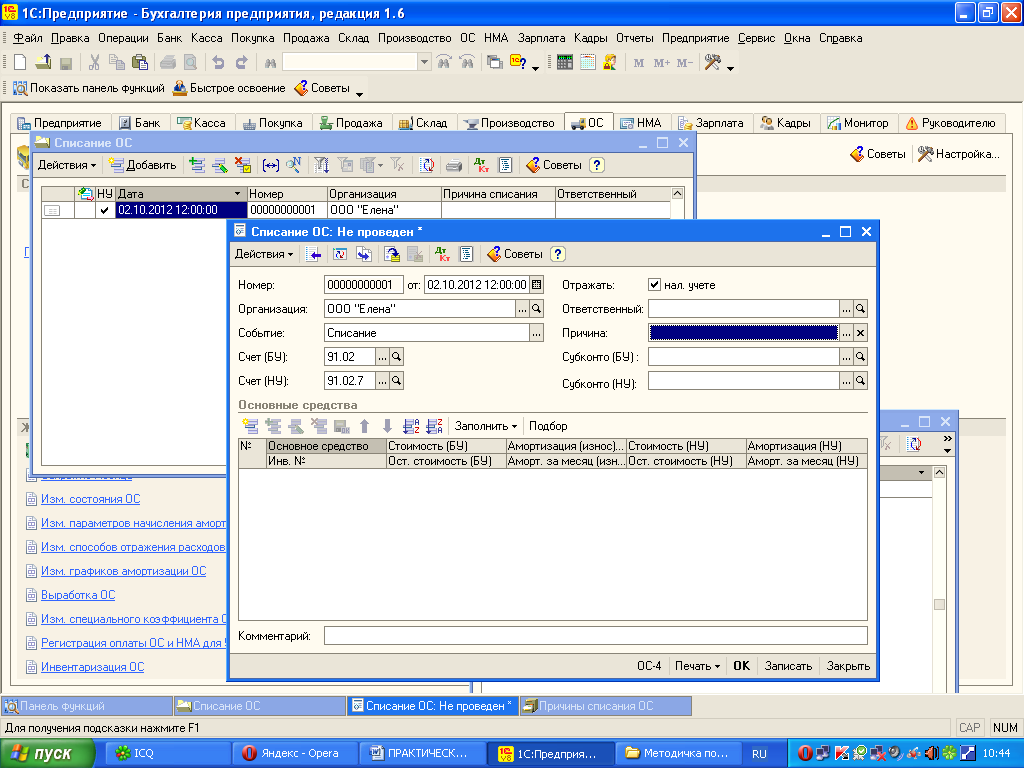Toggle the нал. учете checkbox
The width and height of the screenshot is (1024, 768).
coord(654,285)
